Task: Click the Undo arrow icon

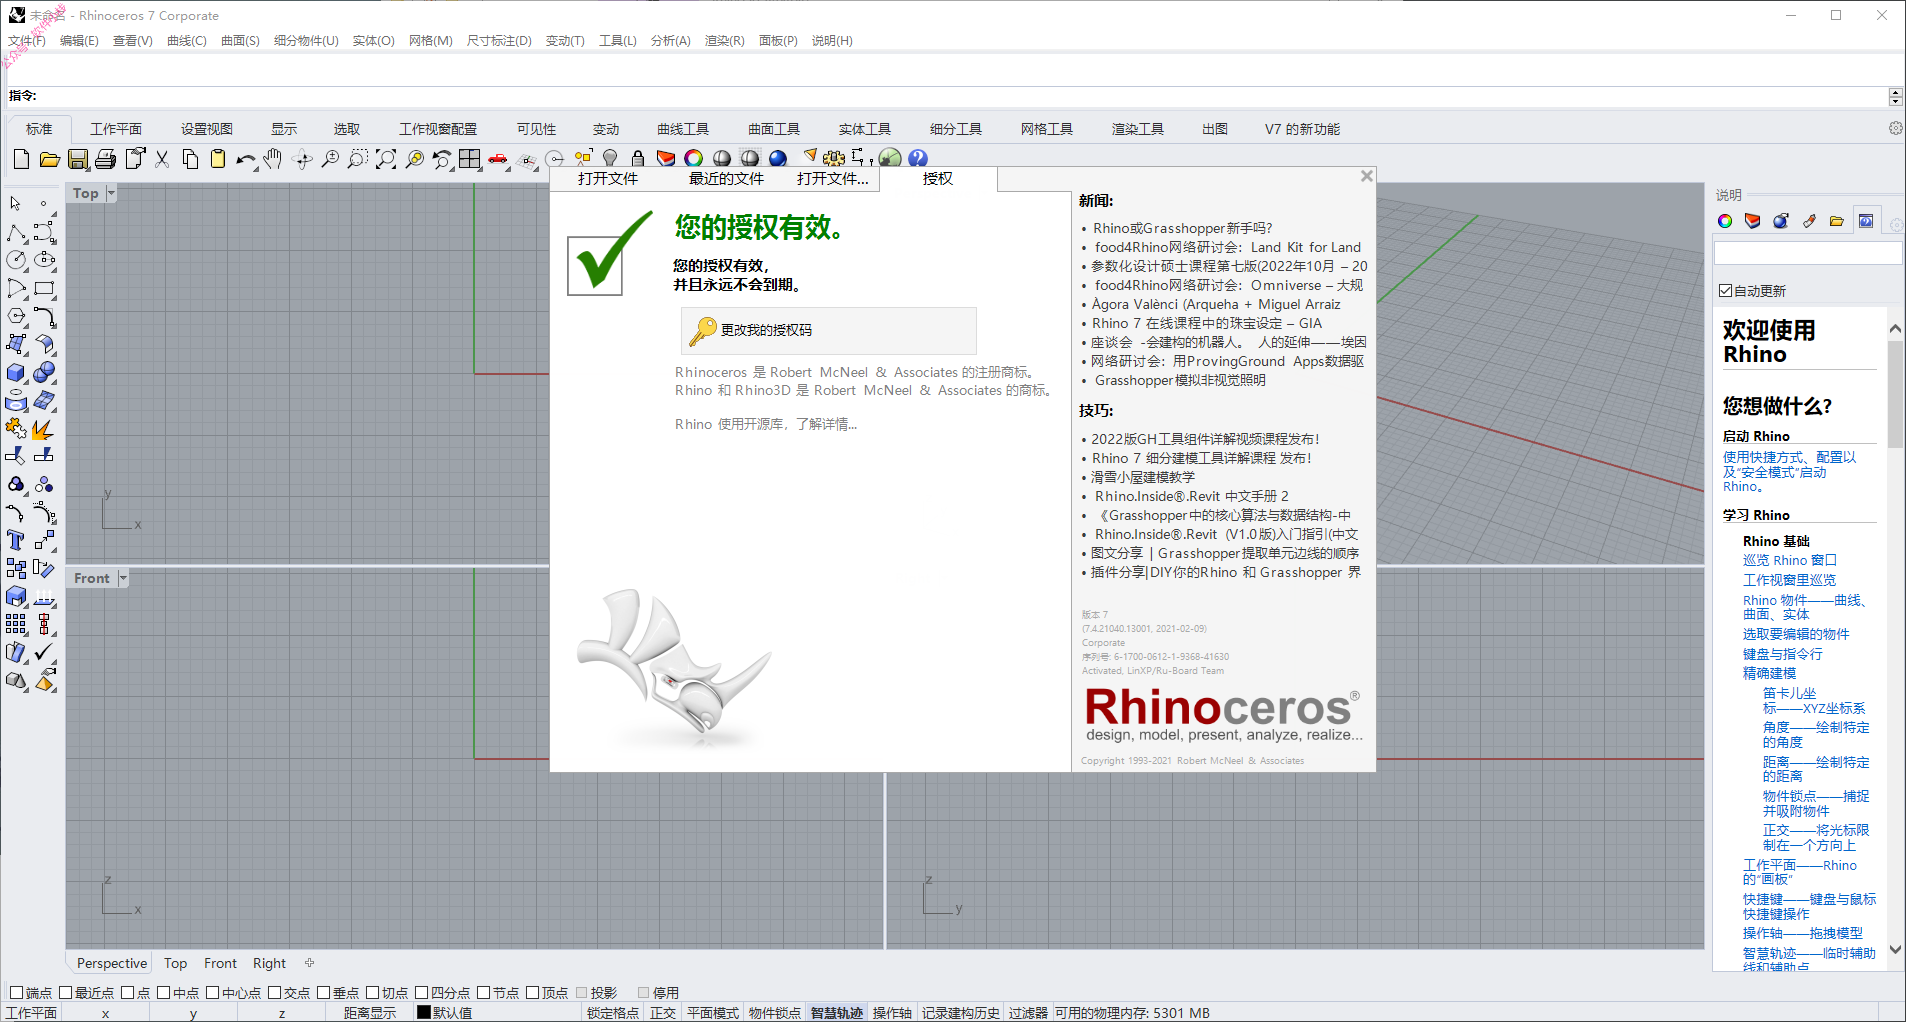Action: point(245,159)
